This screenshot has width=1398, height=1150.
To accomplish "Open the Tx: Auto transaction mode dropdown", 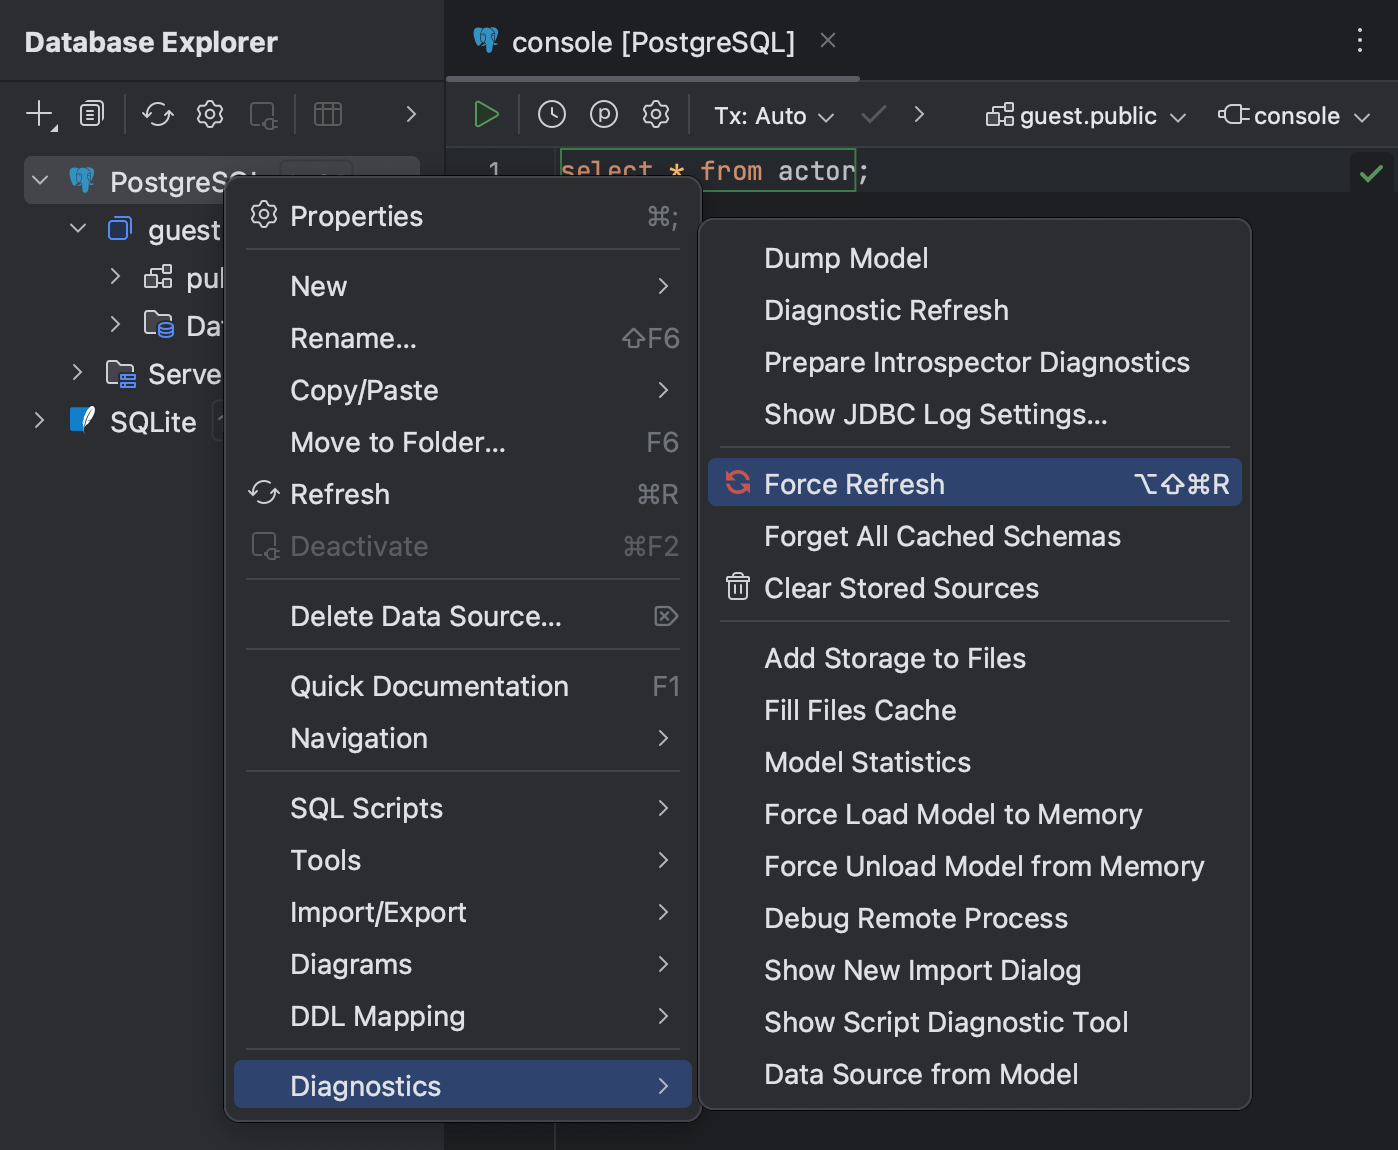I will (x=772, y=115).
